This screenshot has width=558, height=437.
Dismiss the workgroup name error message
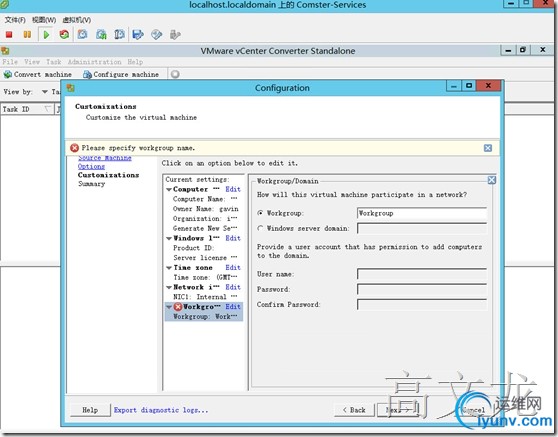(x=488, y=148)
